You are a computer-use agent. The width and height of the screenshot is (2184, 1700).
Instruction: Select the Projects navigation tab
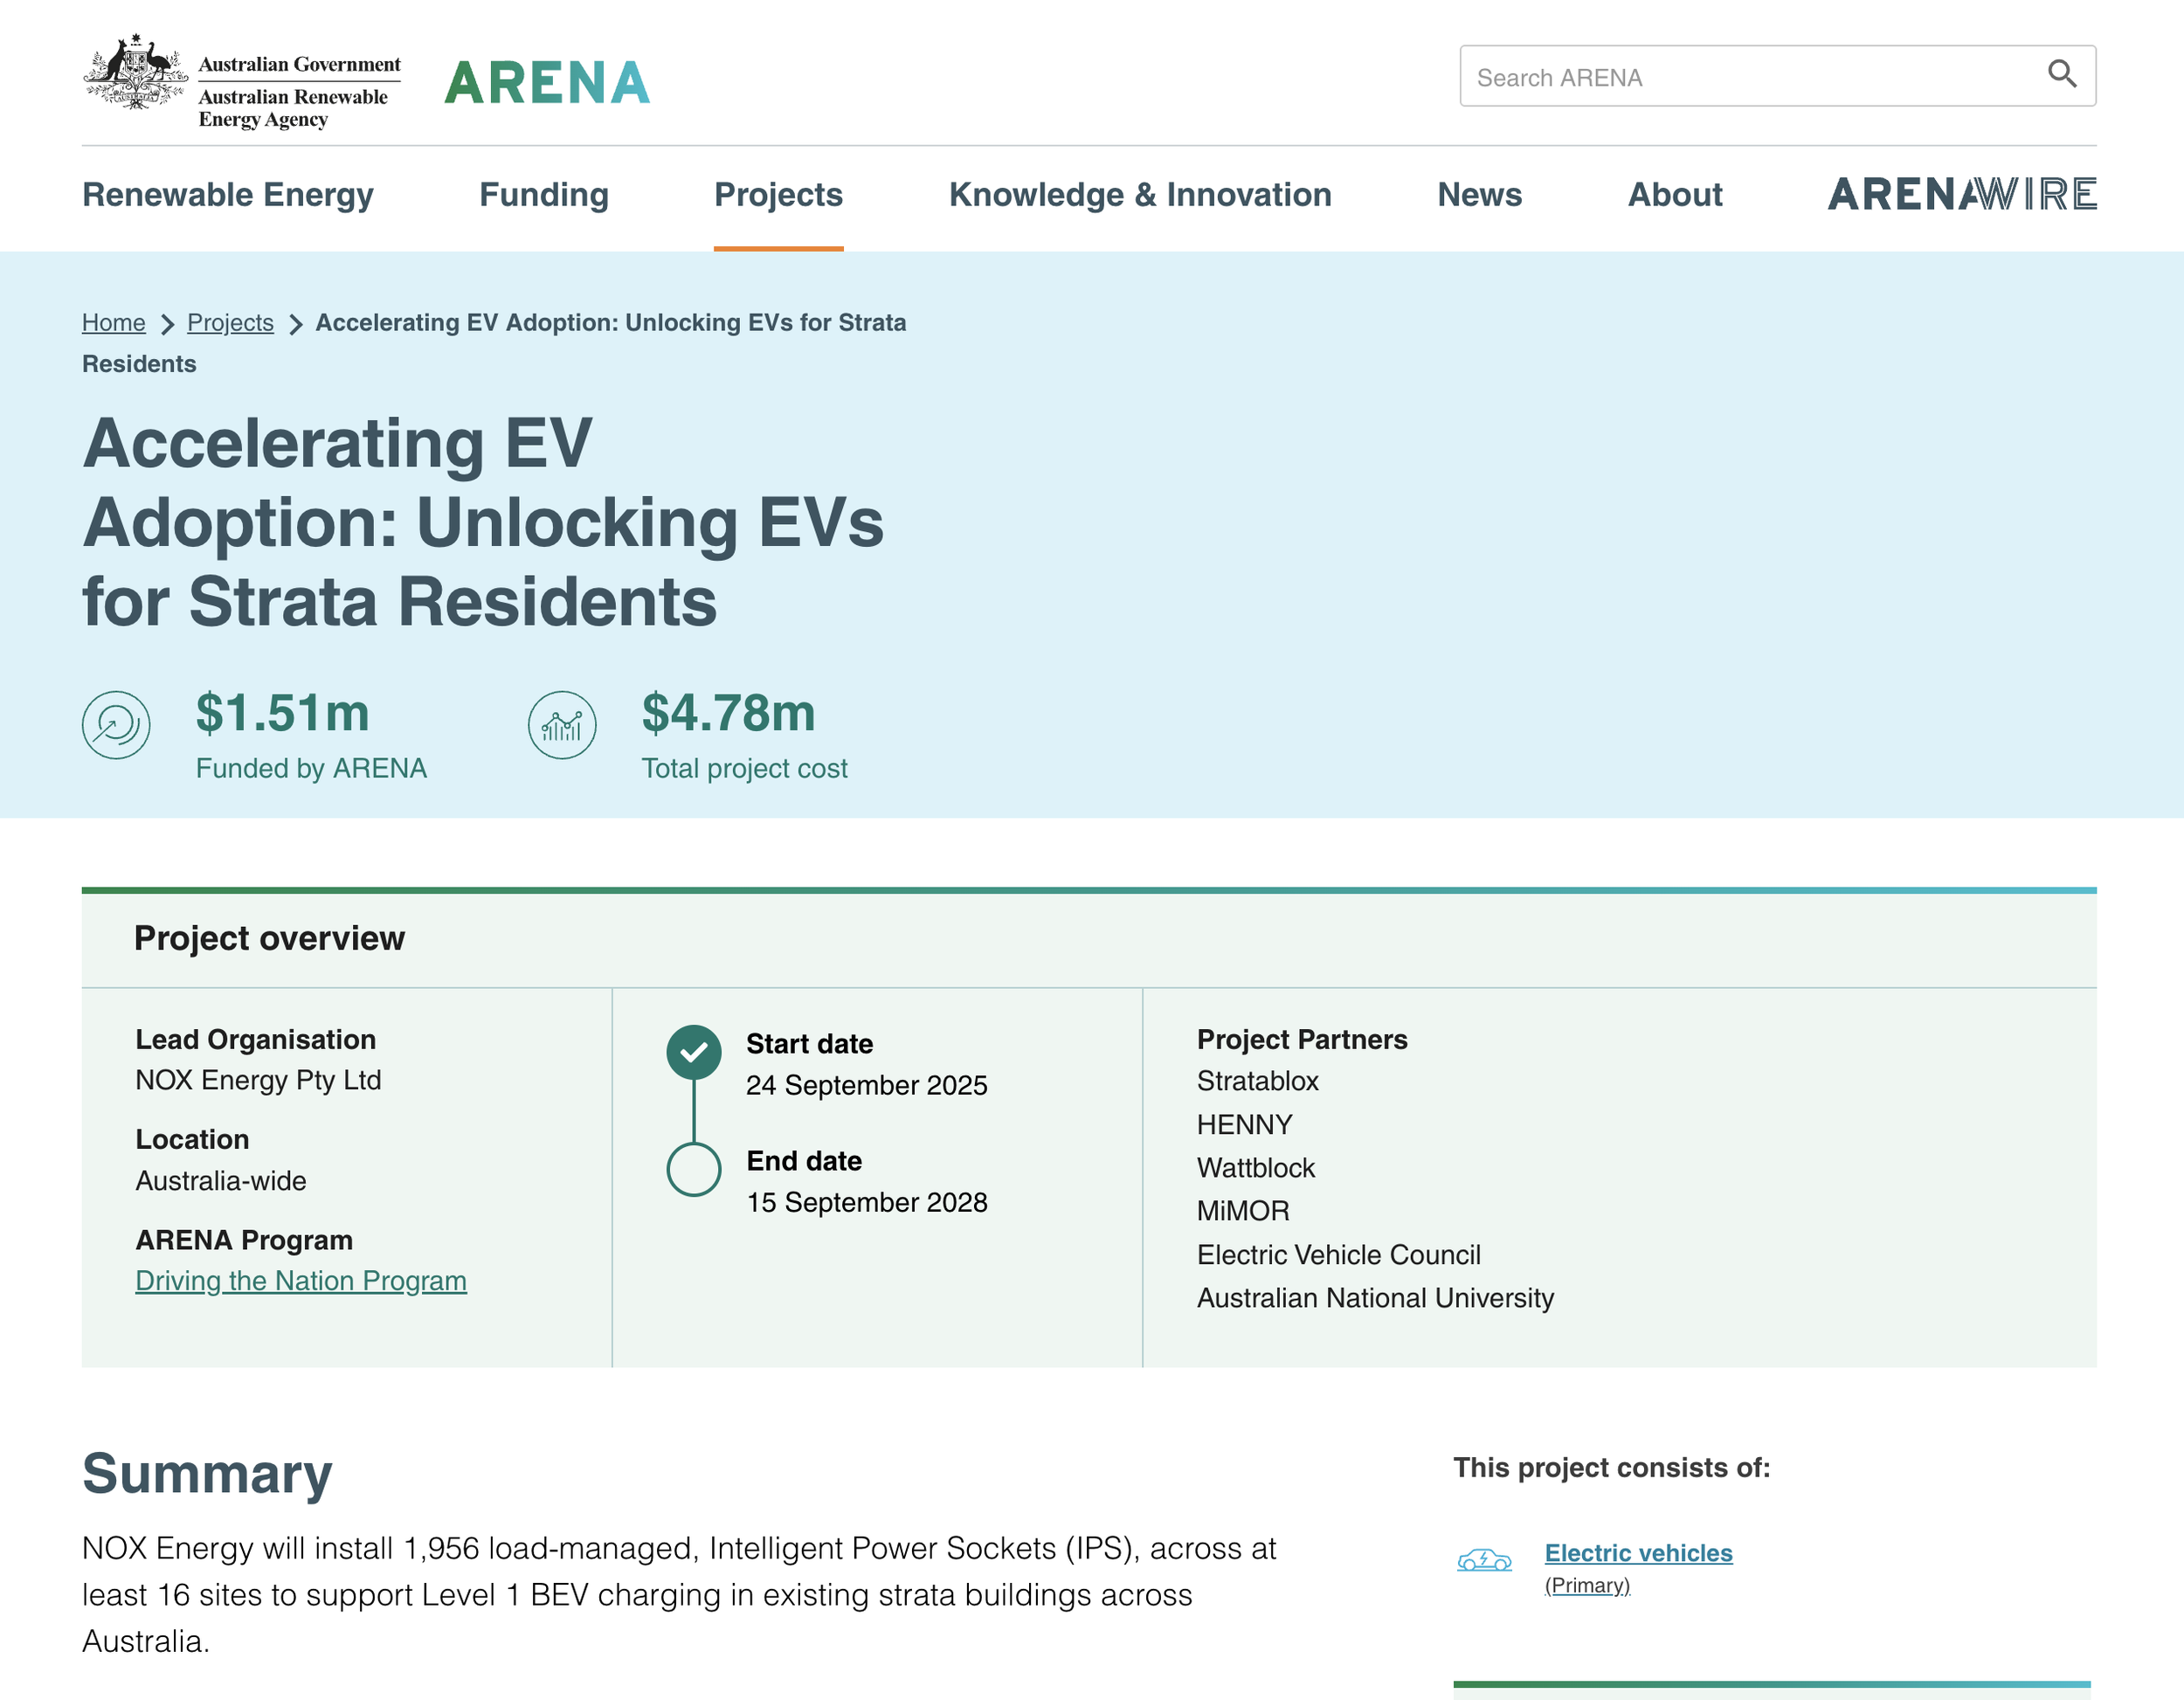coord(778,195)
